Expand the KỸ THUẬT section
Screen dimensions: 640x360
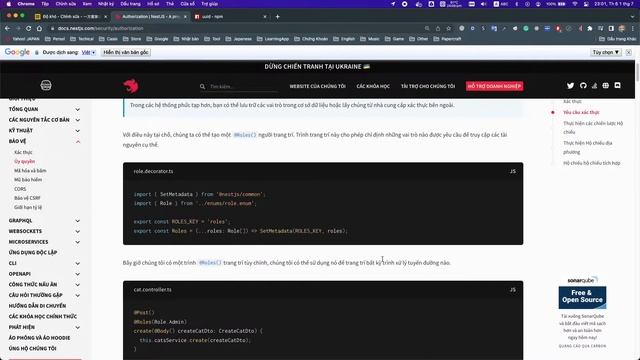click(78, 131)
